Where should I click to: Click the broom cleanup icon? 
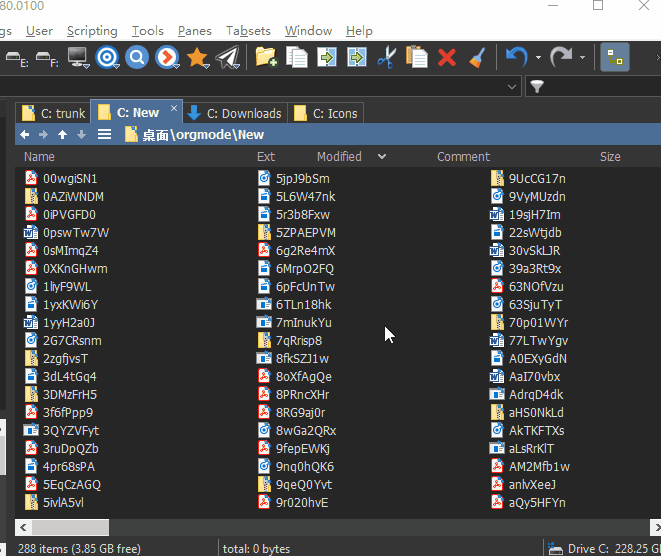tap(477, 57)
